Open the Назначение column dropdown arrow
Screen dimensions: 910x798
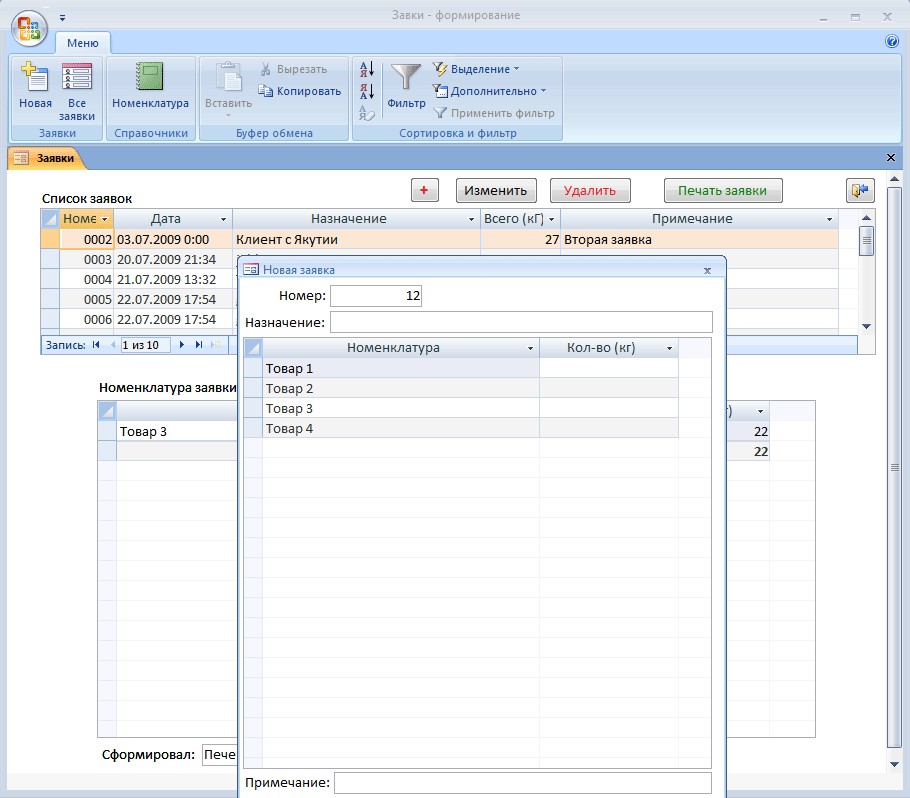tap(472, 219)
